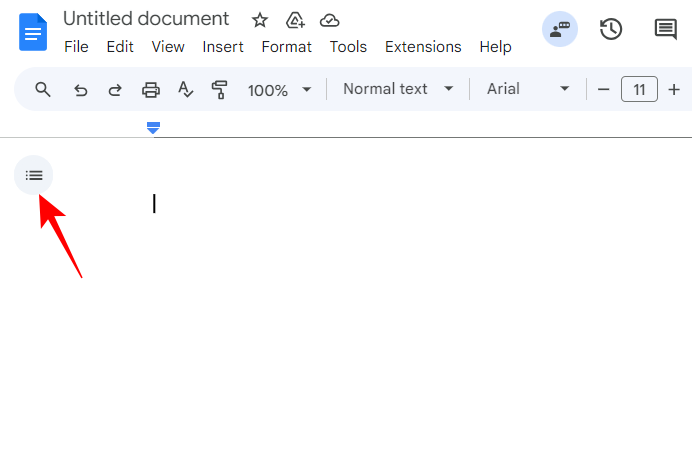Run spelling and grammar check
Viewport: 692px width, 474px height.
[185, 90]
